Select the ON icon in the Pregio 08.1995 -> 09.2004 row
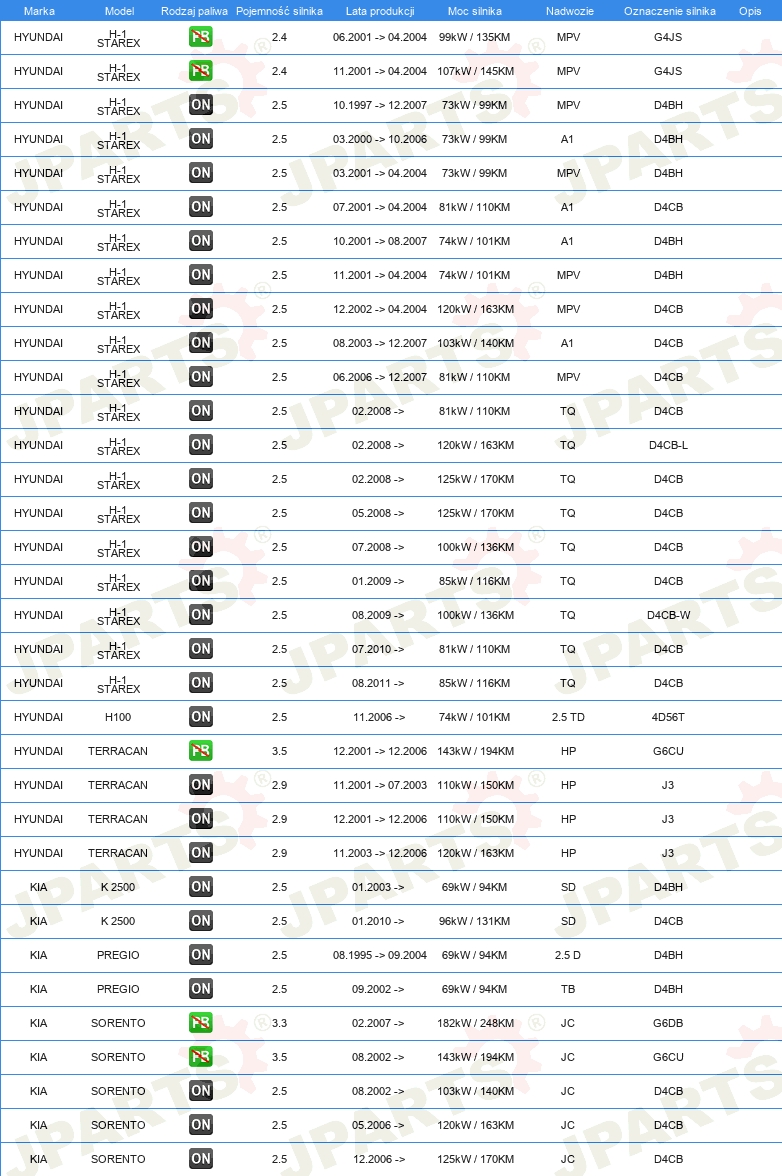Screen dimensions: 782x1176 point(200,955)
